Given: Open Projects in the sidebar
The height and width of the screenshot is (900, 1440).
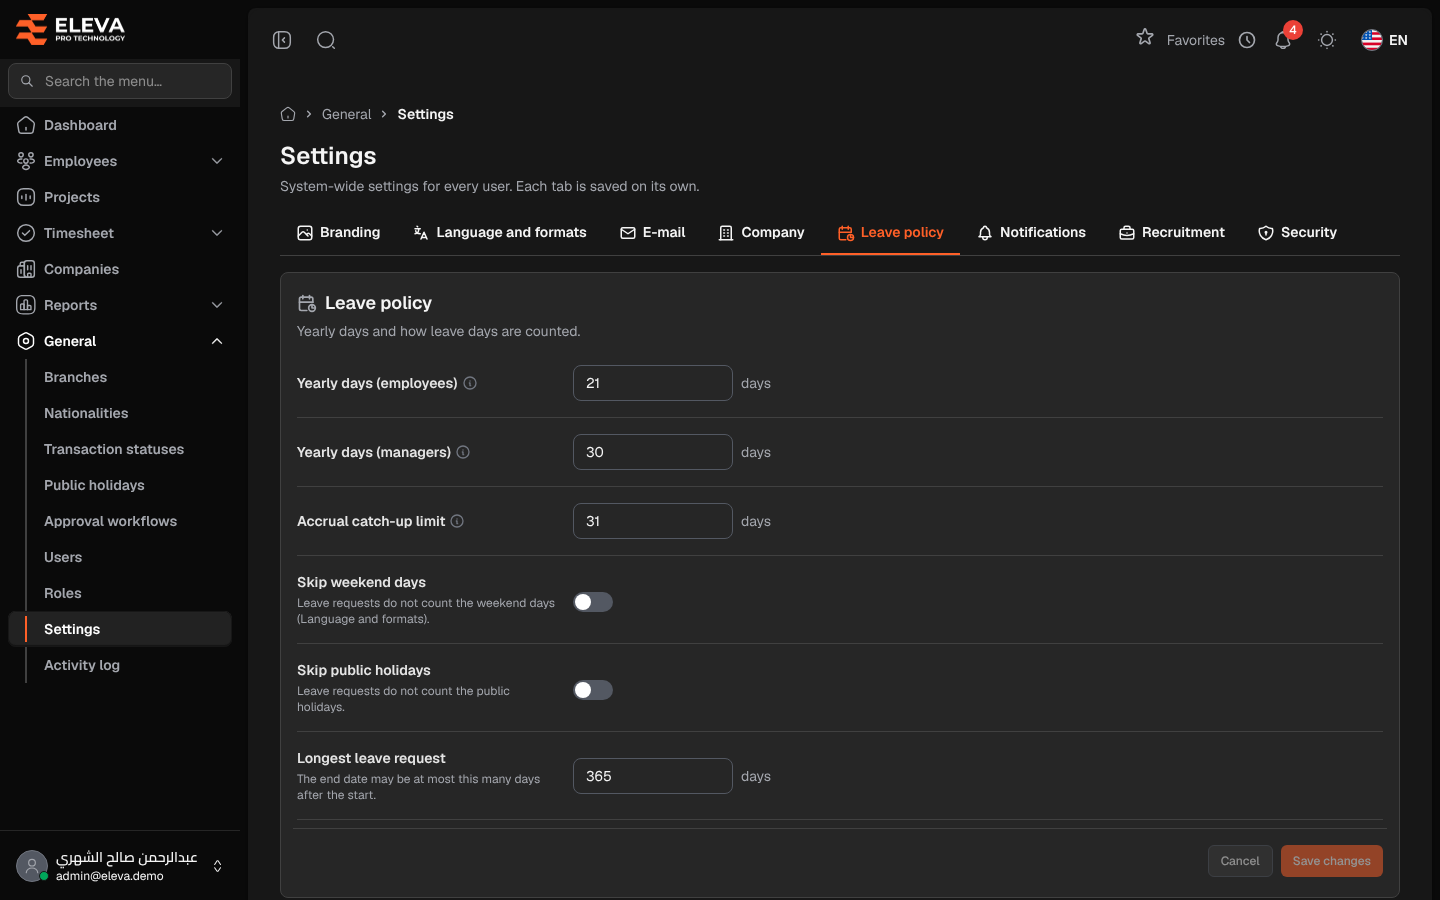Looking at the screenshot, I should [120, 197].
